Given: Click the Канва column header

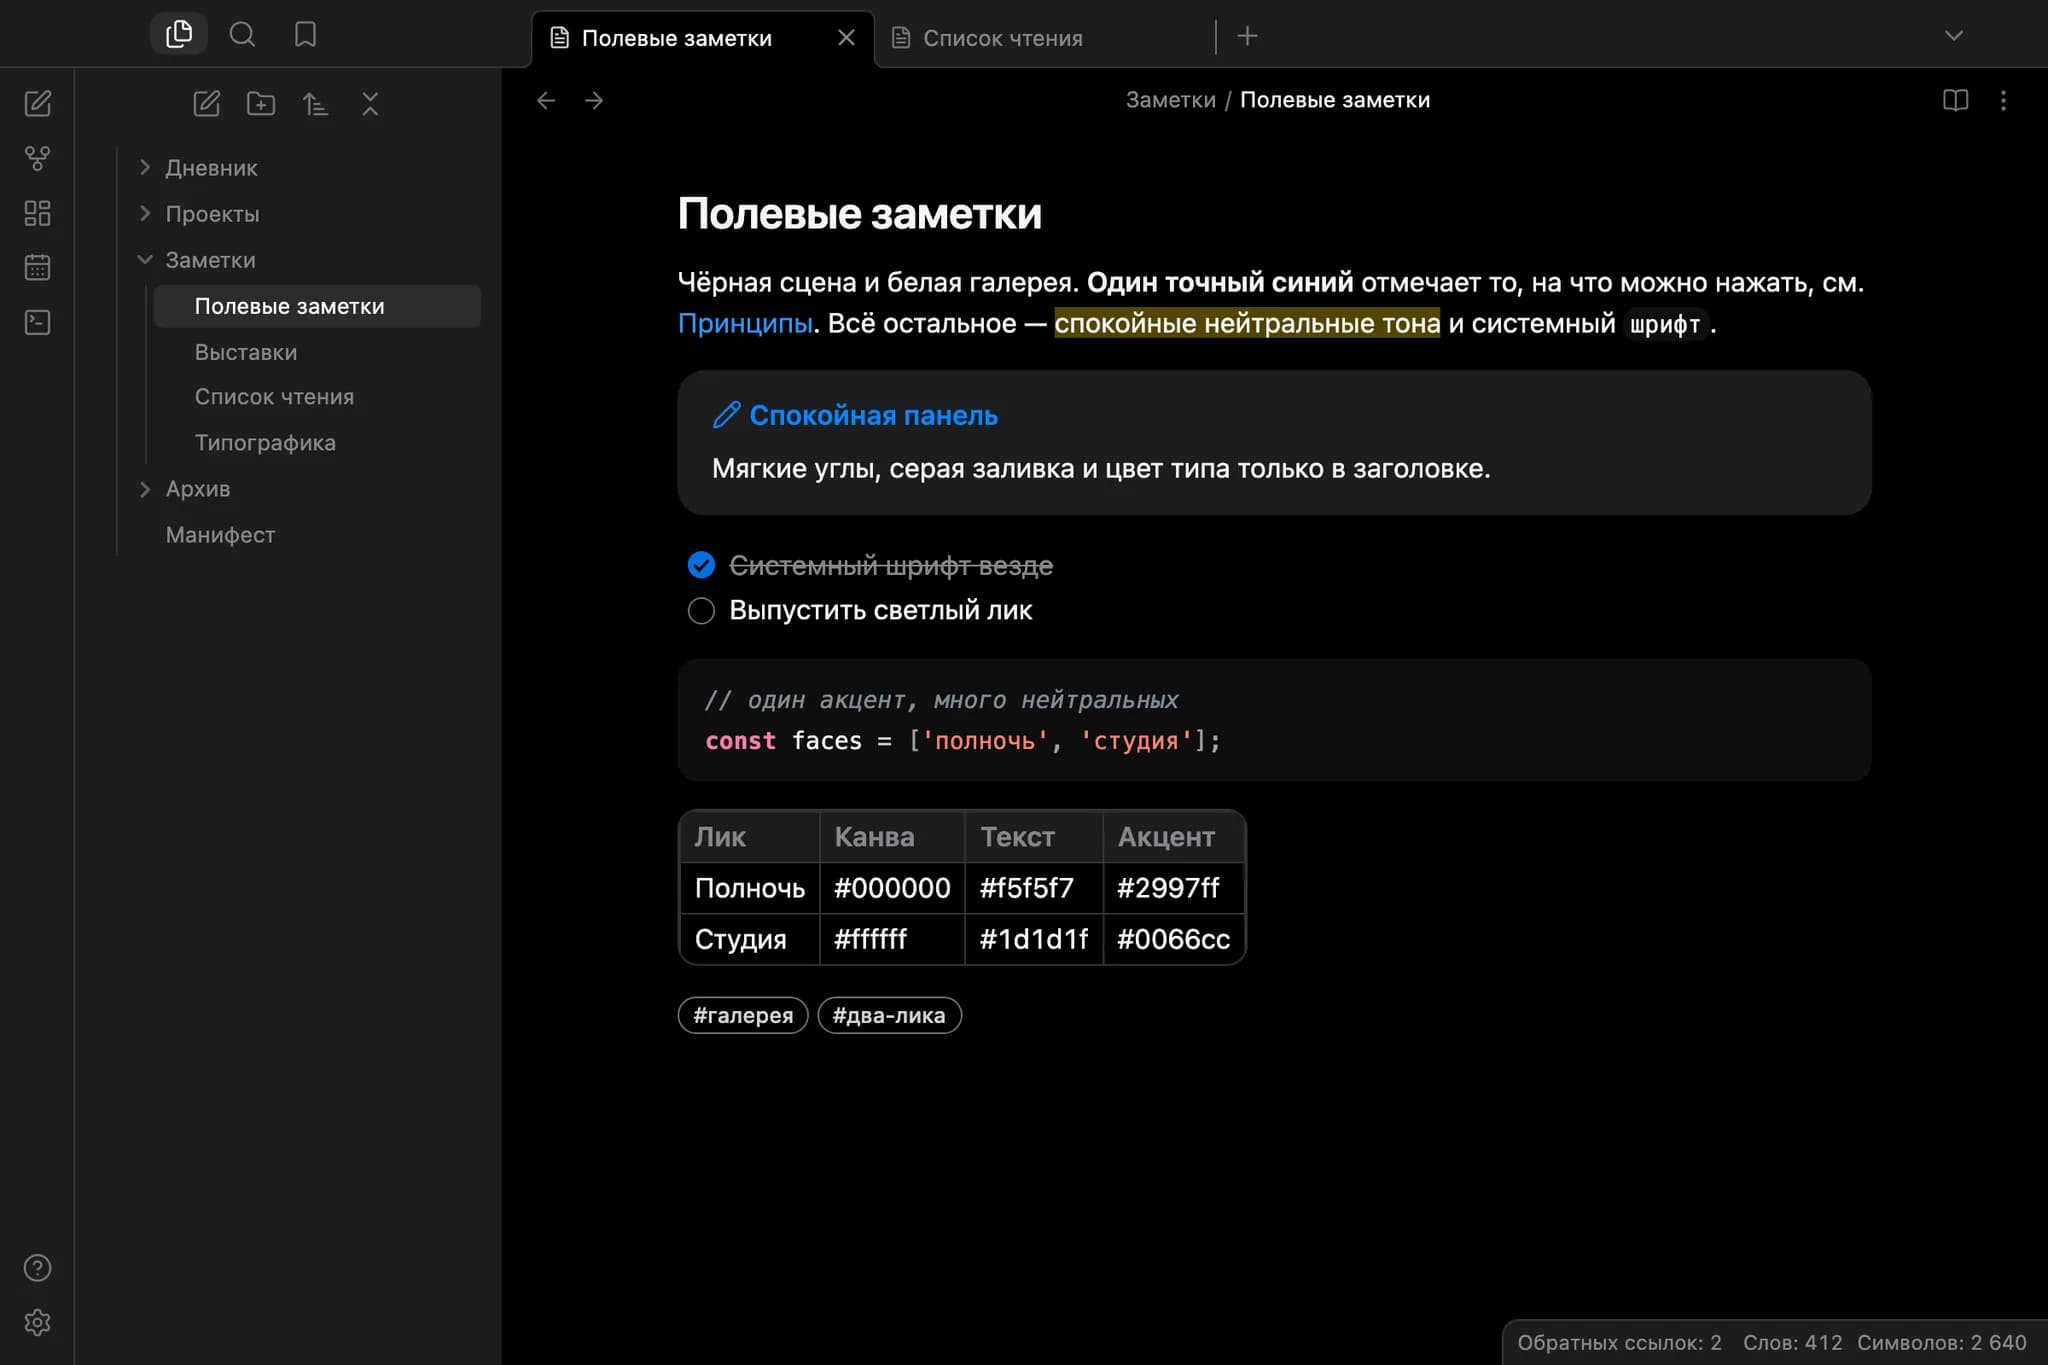Looking at the screenshot, I should click(892, 837).
